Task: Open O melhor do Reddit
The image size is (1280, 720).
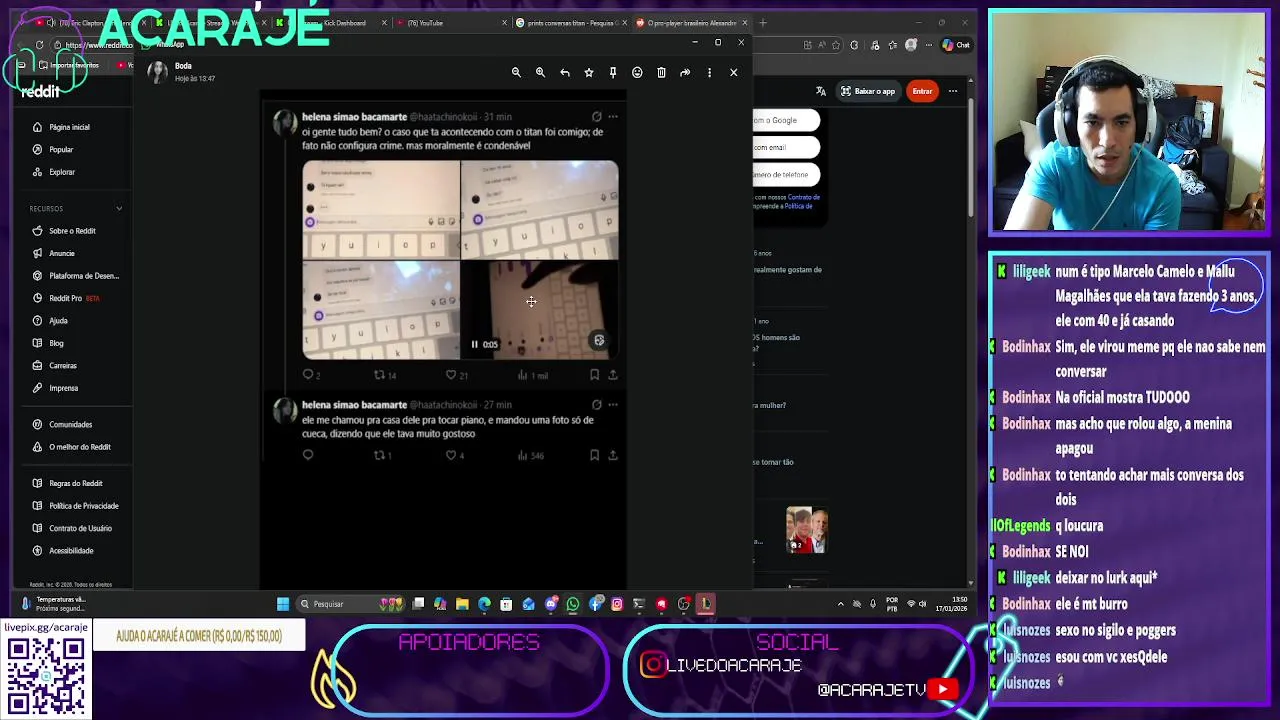Action: 80,447
